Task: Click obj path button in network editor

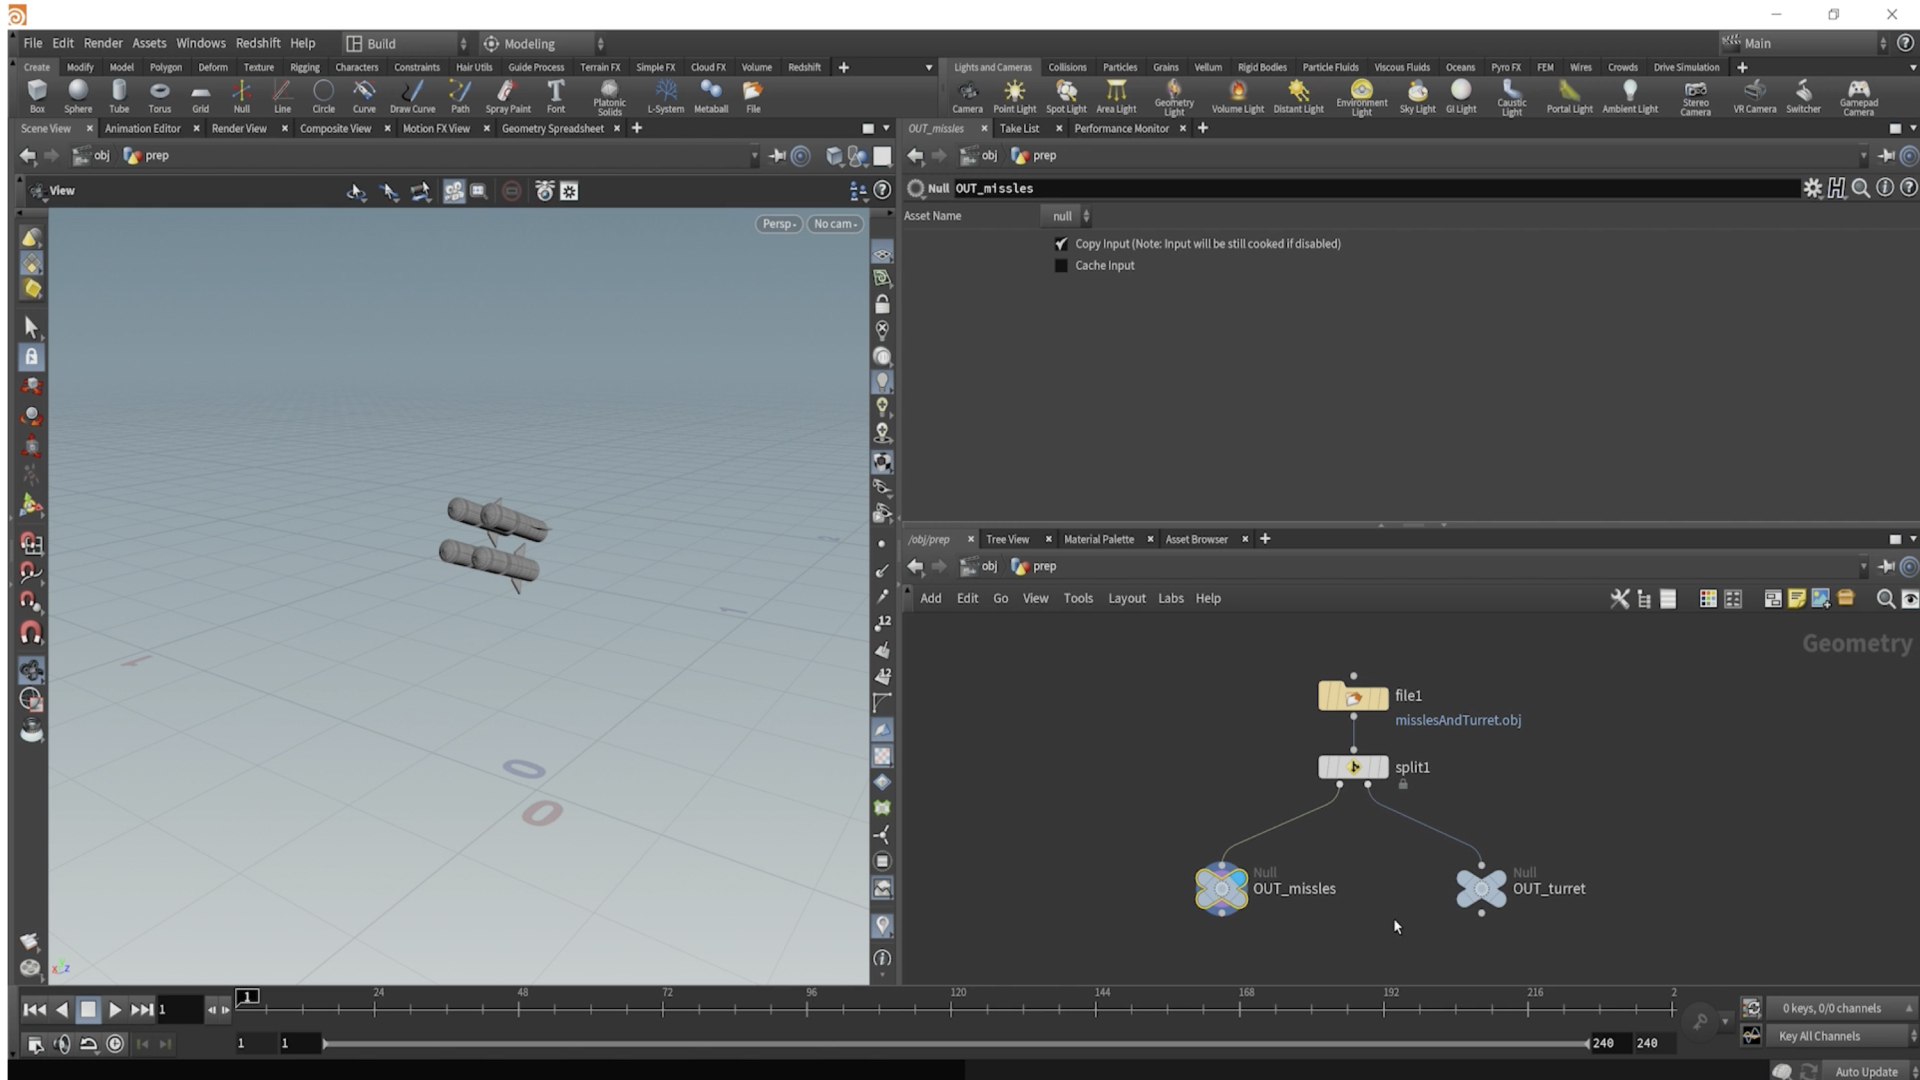Action: click(x=980, y=567)
